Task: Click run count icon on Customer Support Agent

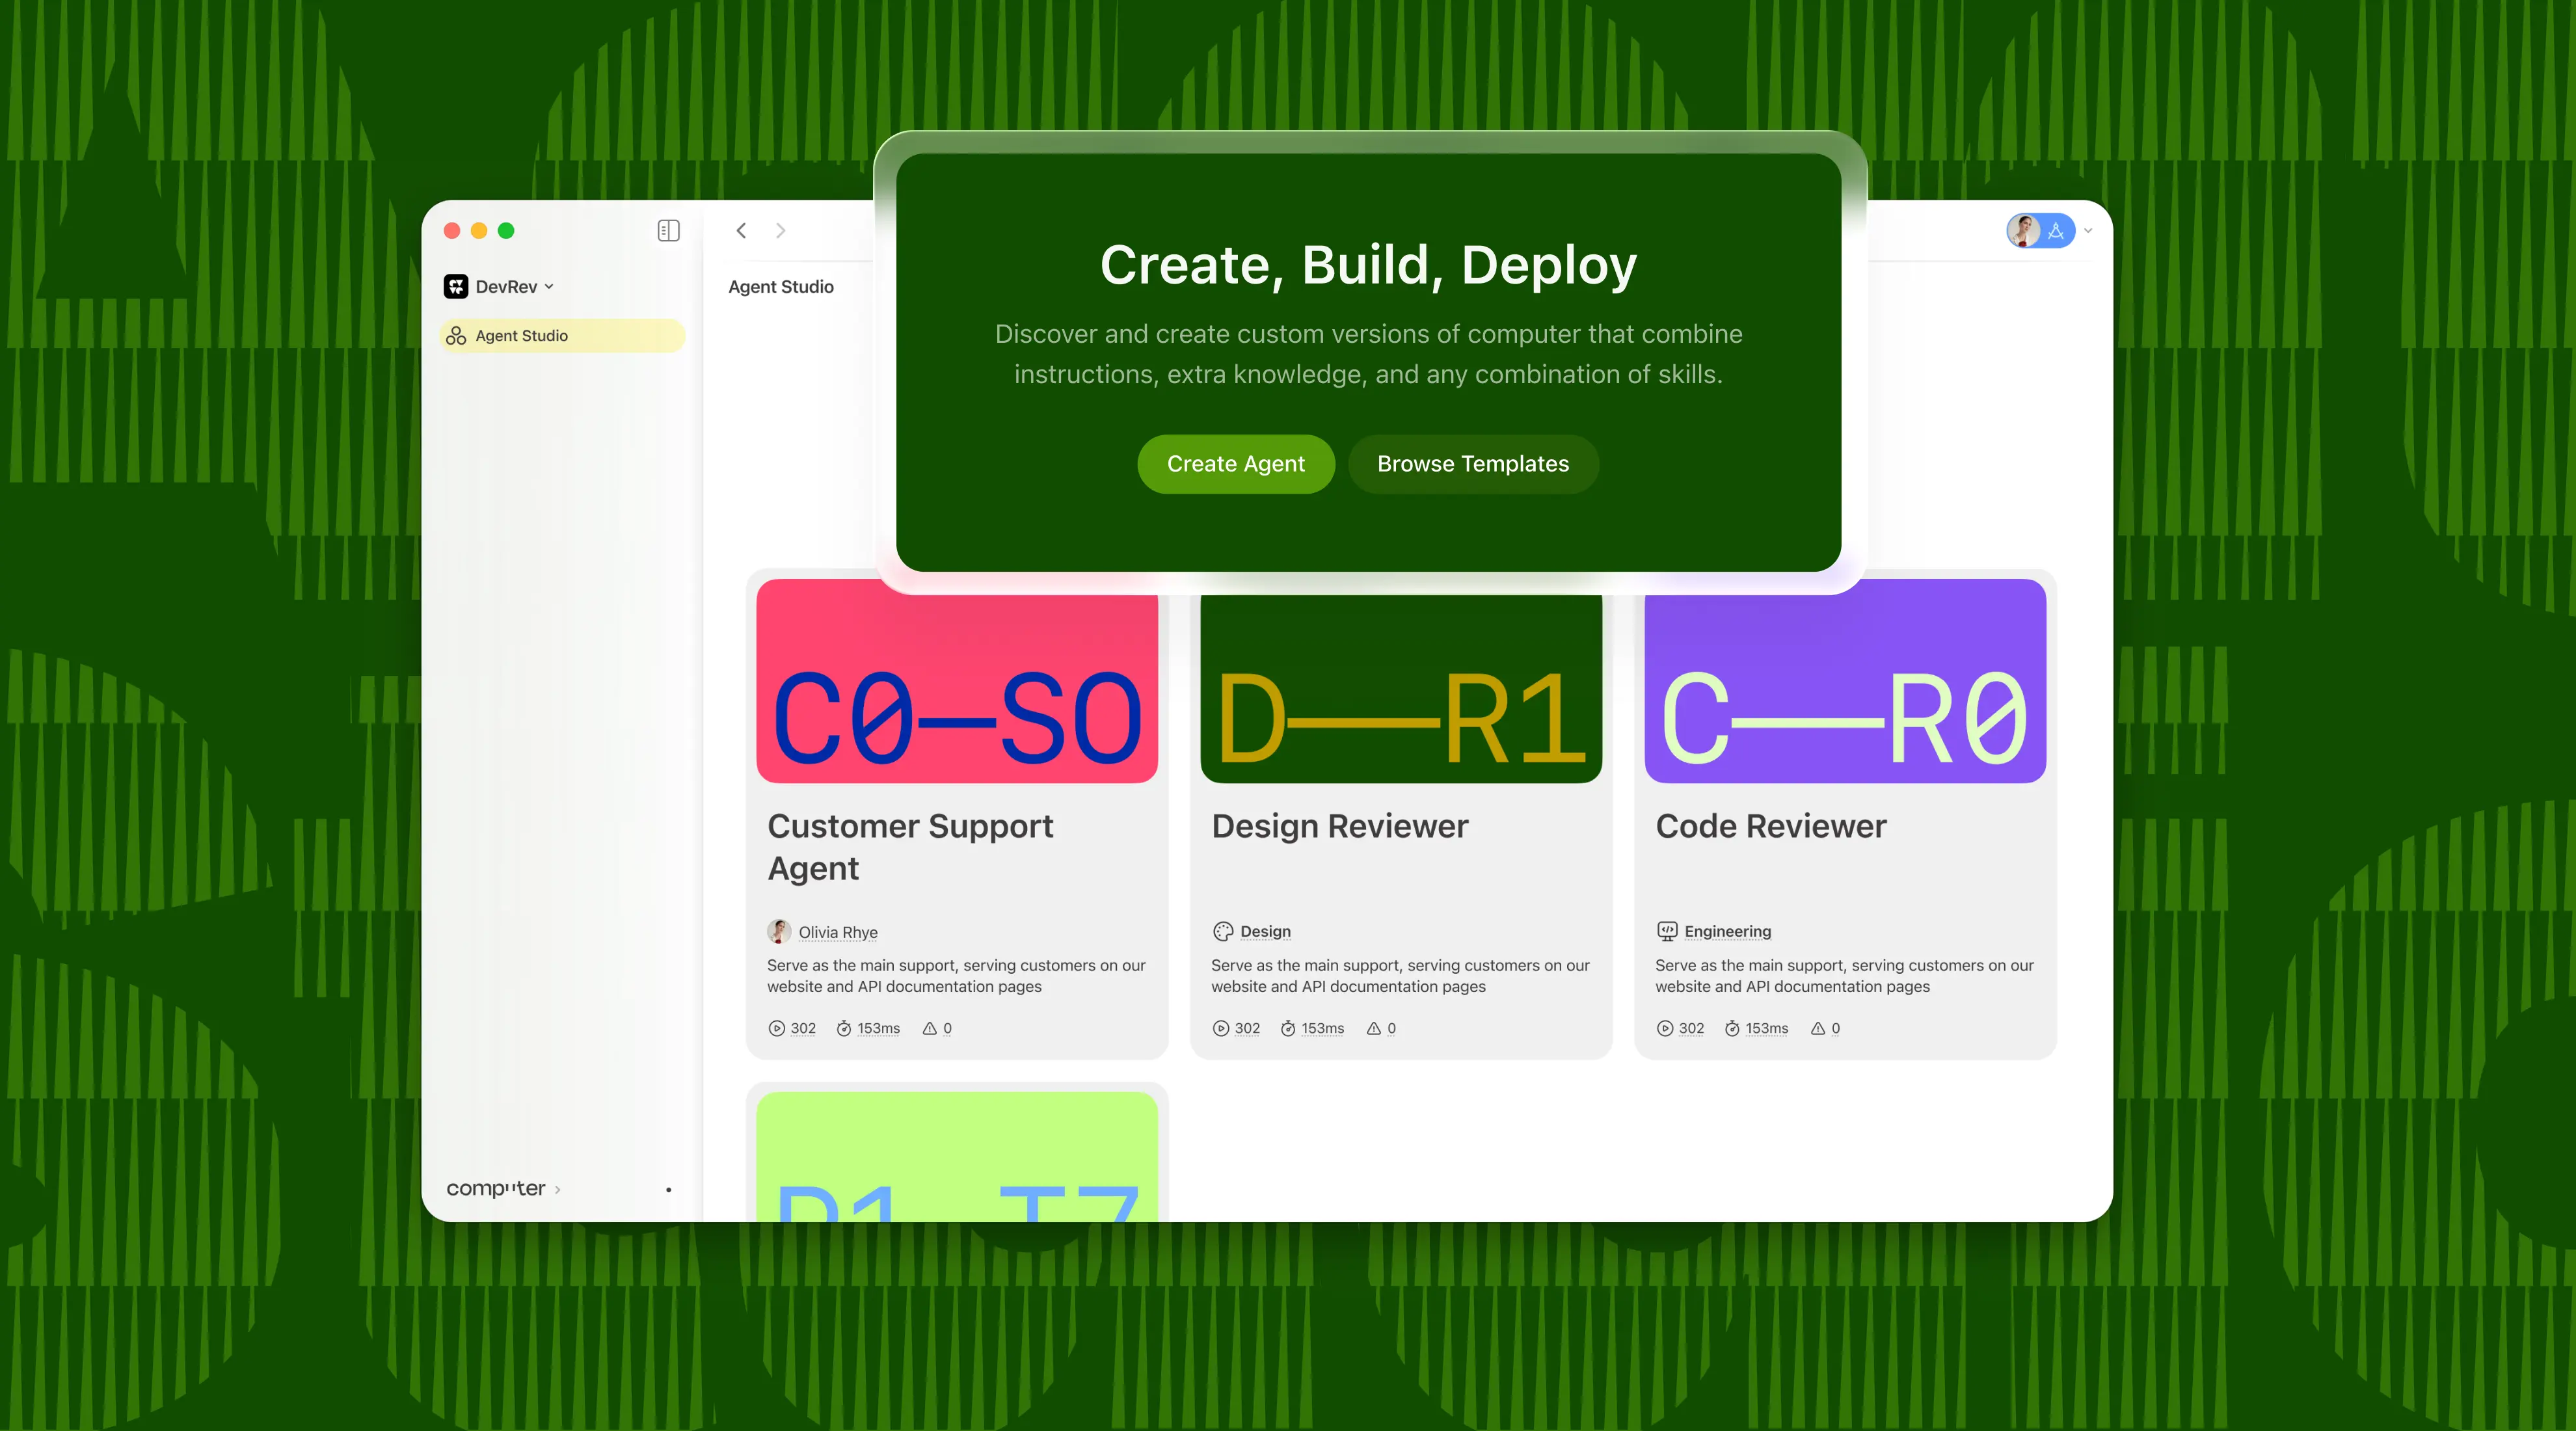Action: coord(776,1029)
